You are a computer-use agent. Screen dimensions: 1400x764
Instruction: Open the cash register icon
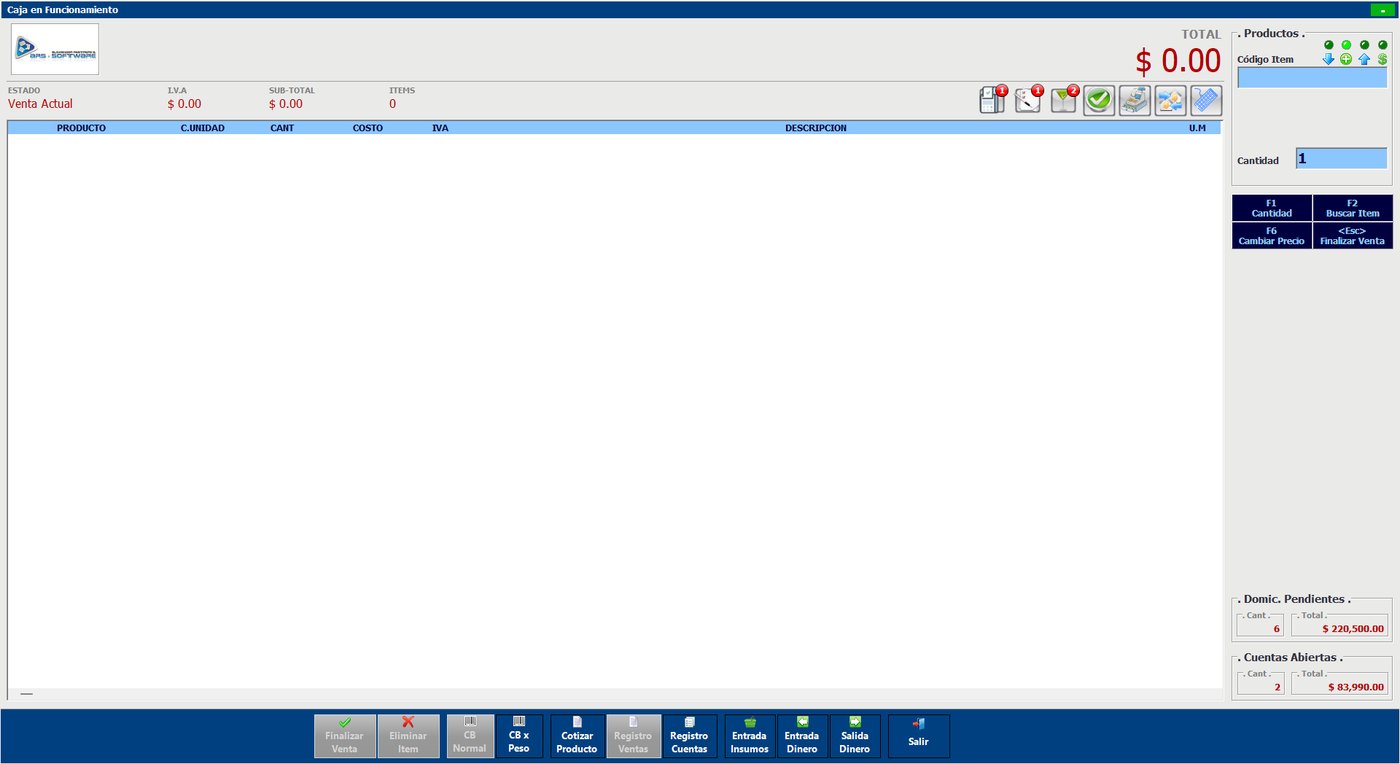pos(1135,100)
